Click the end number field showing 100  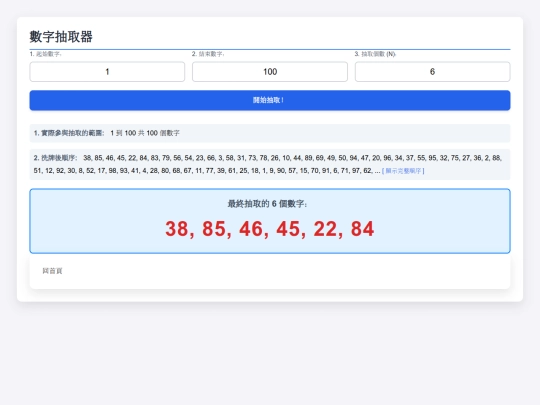point(270,72)
